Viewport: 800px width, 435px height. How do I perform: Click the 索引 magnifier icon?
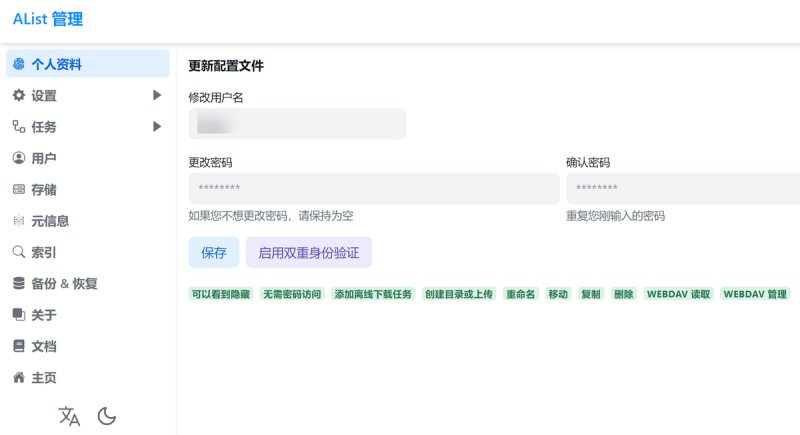(x=19, y=252)
